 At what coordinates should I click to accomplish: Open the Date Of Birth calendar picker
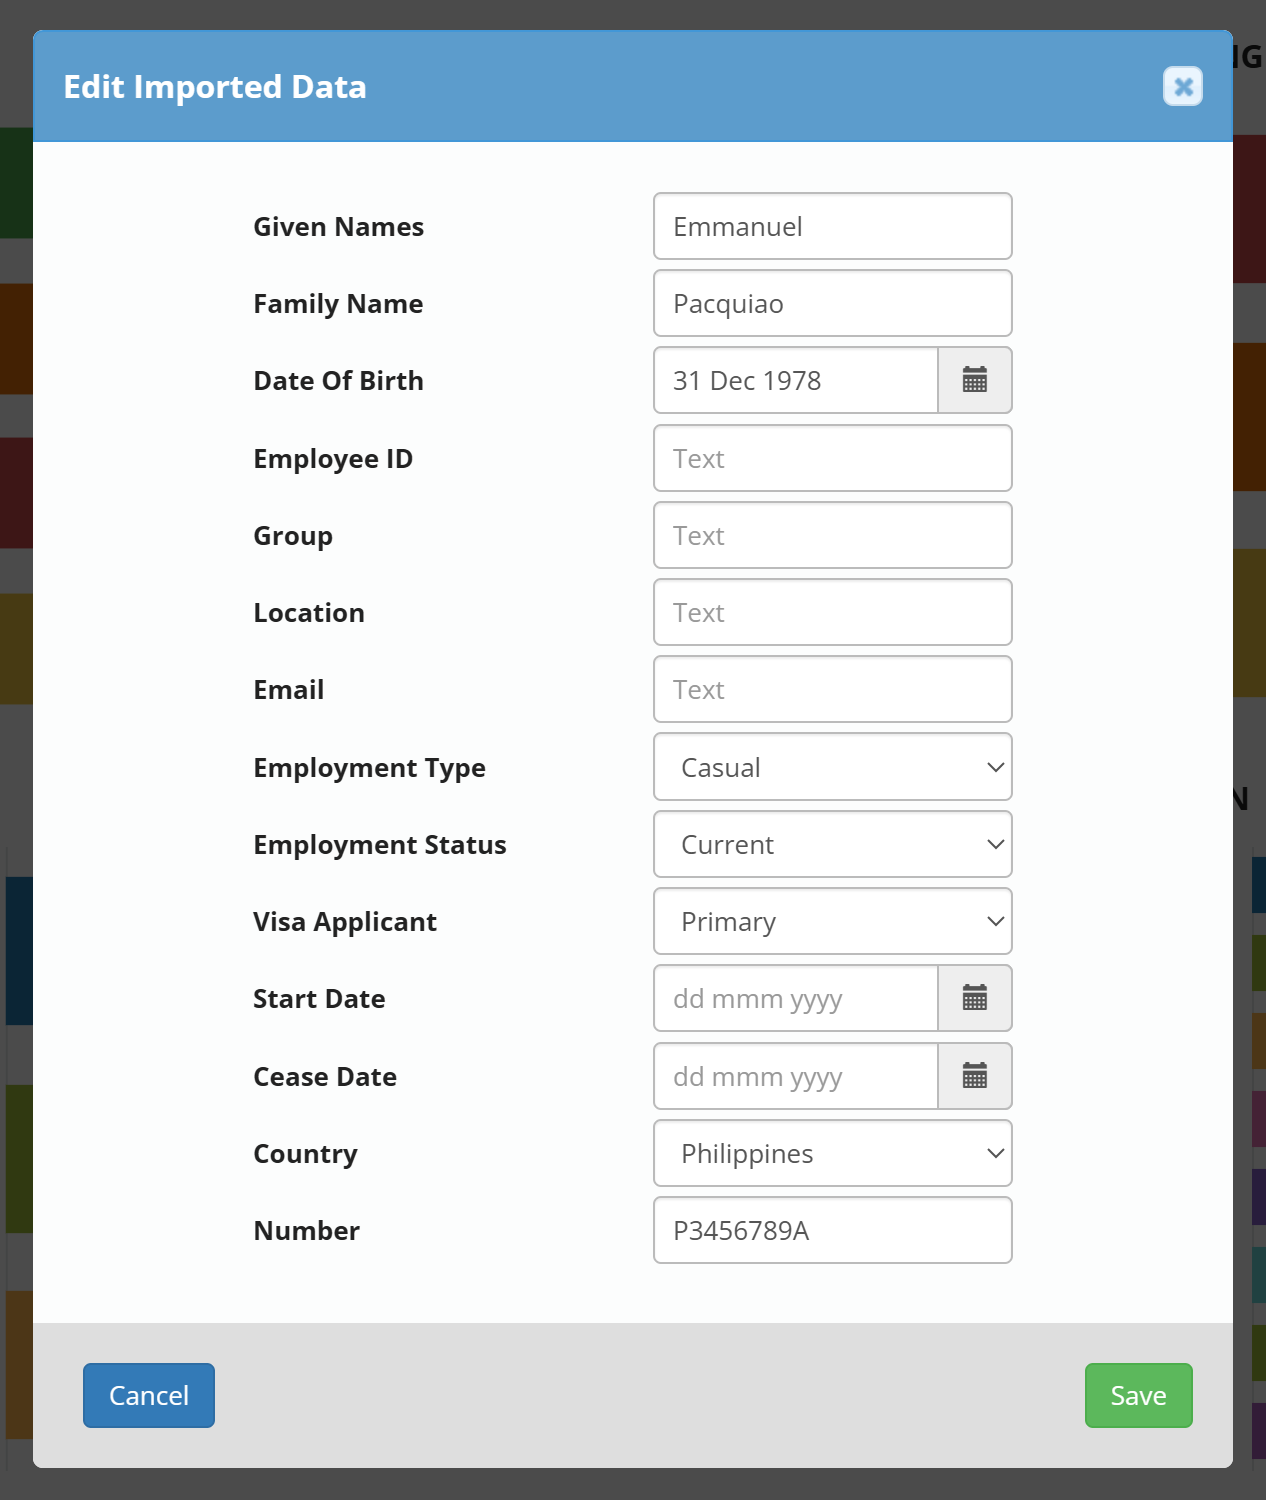point(975,380)
